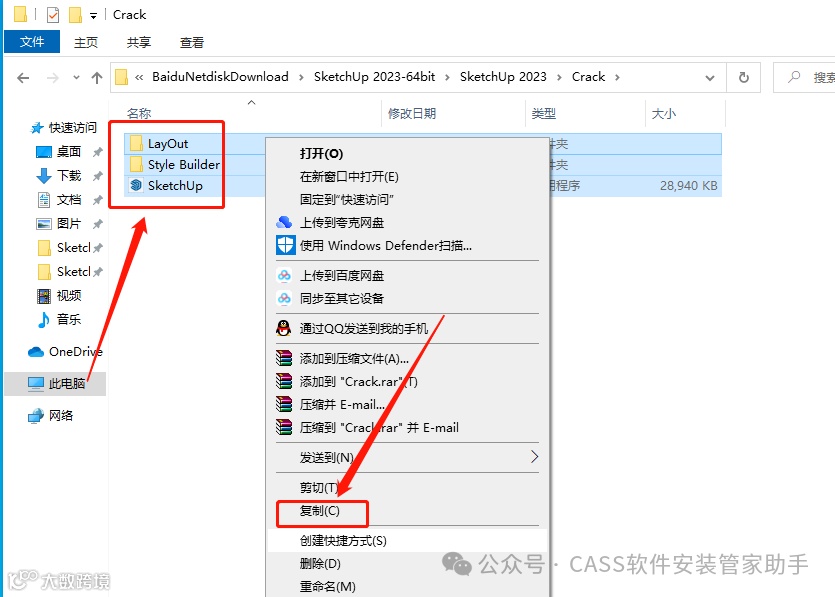Choose 通过QQ发送到我的手机 menu entry
Screen dimensions: 835x597
click(408, 329)
